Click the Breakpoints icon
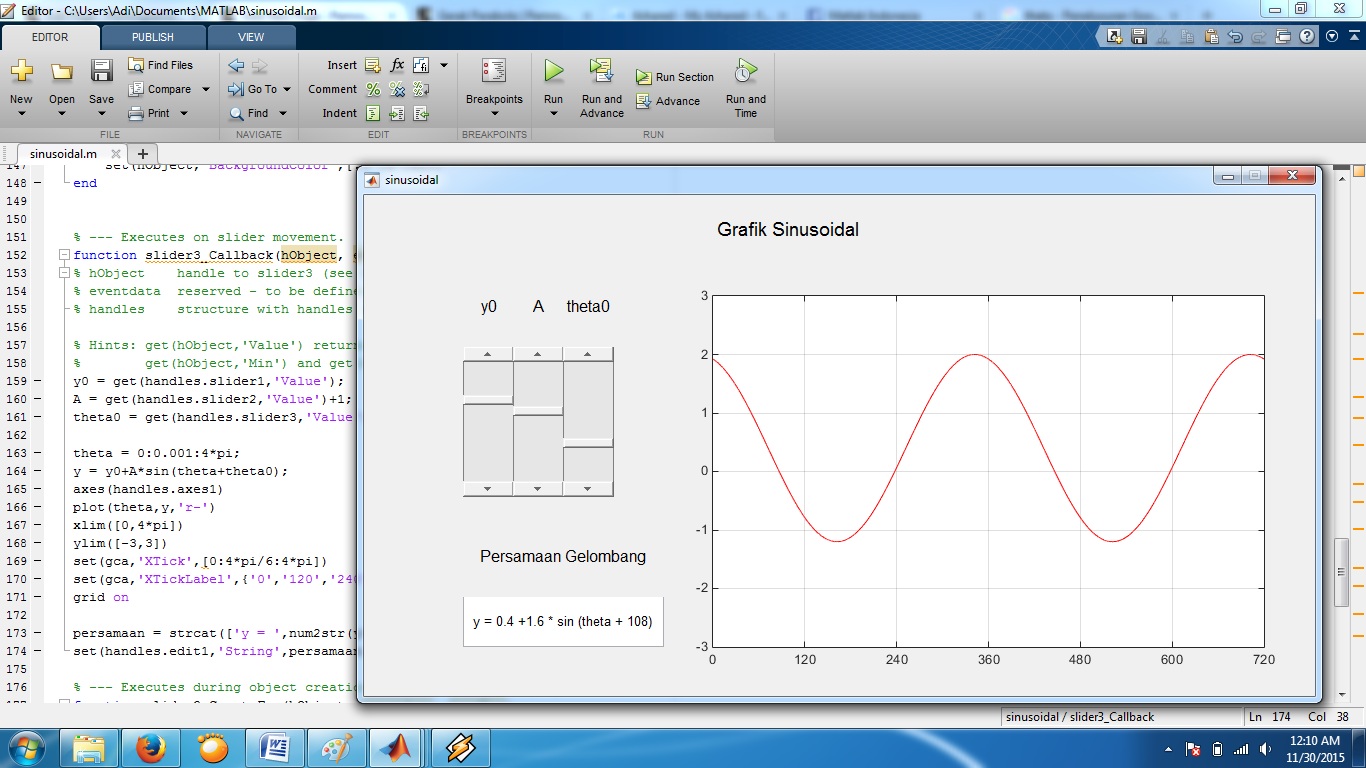Screen dimensions: 1366x768 (494, 72)
